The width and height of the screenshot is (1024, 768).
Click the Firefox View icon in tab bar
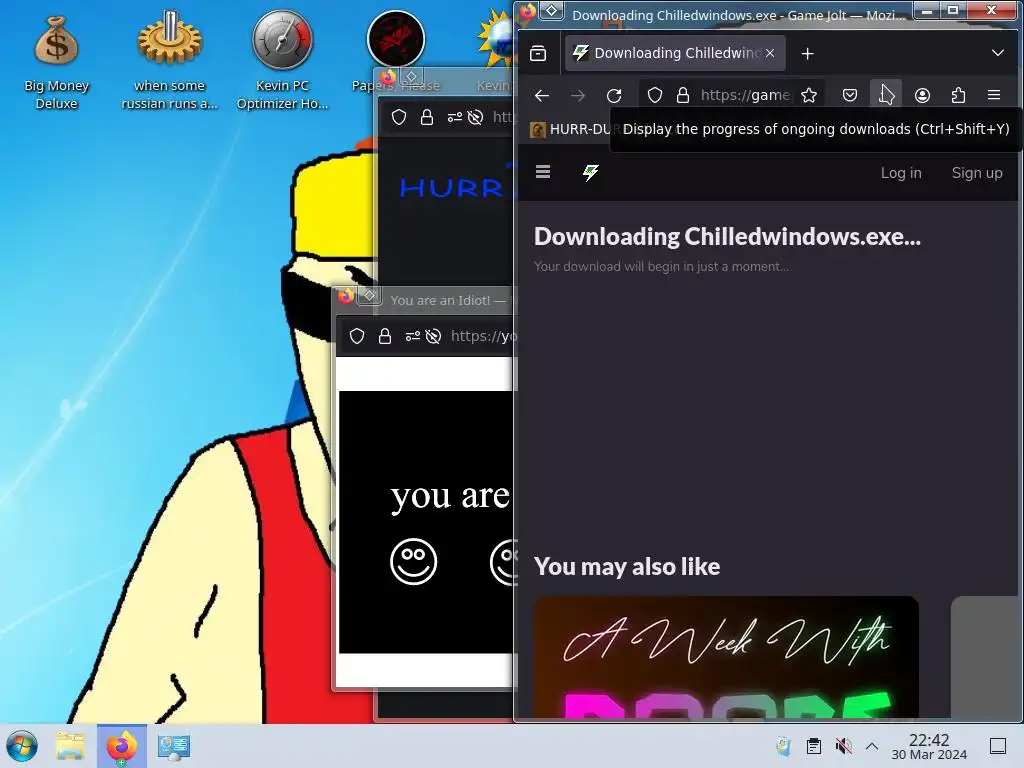[x=538, y=54]
